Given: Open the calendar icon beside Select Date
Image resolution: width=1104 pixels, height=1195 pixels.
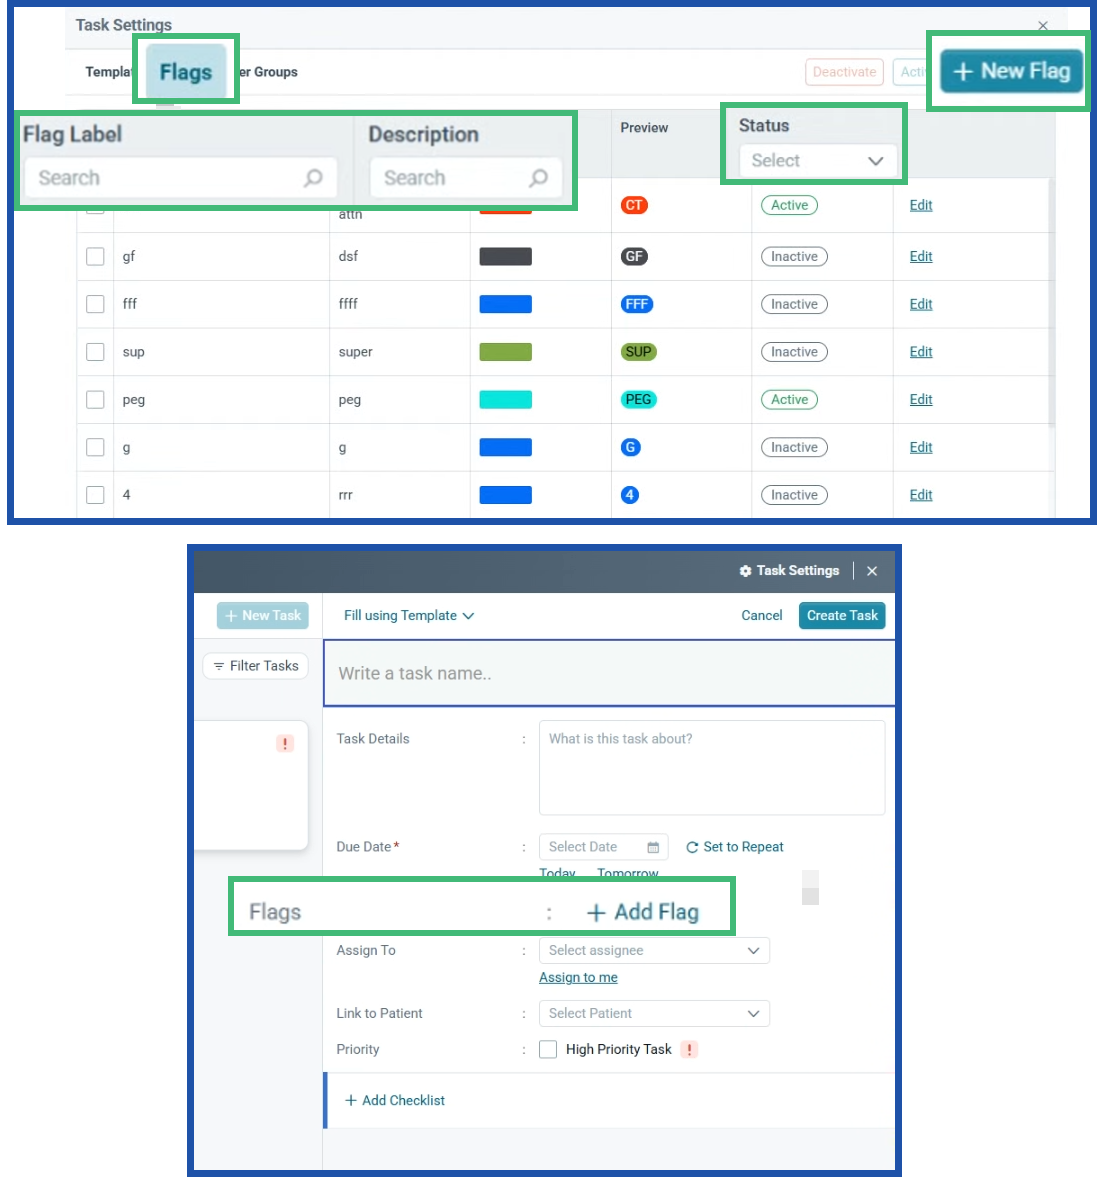Looking at the screenshot, I should [x=654, y=846].
